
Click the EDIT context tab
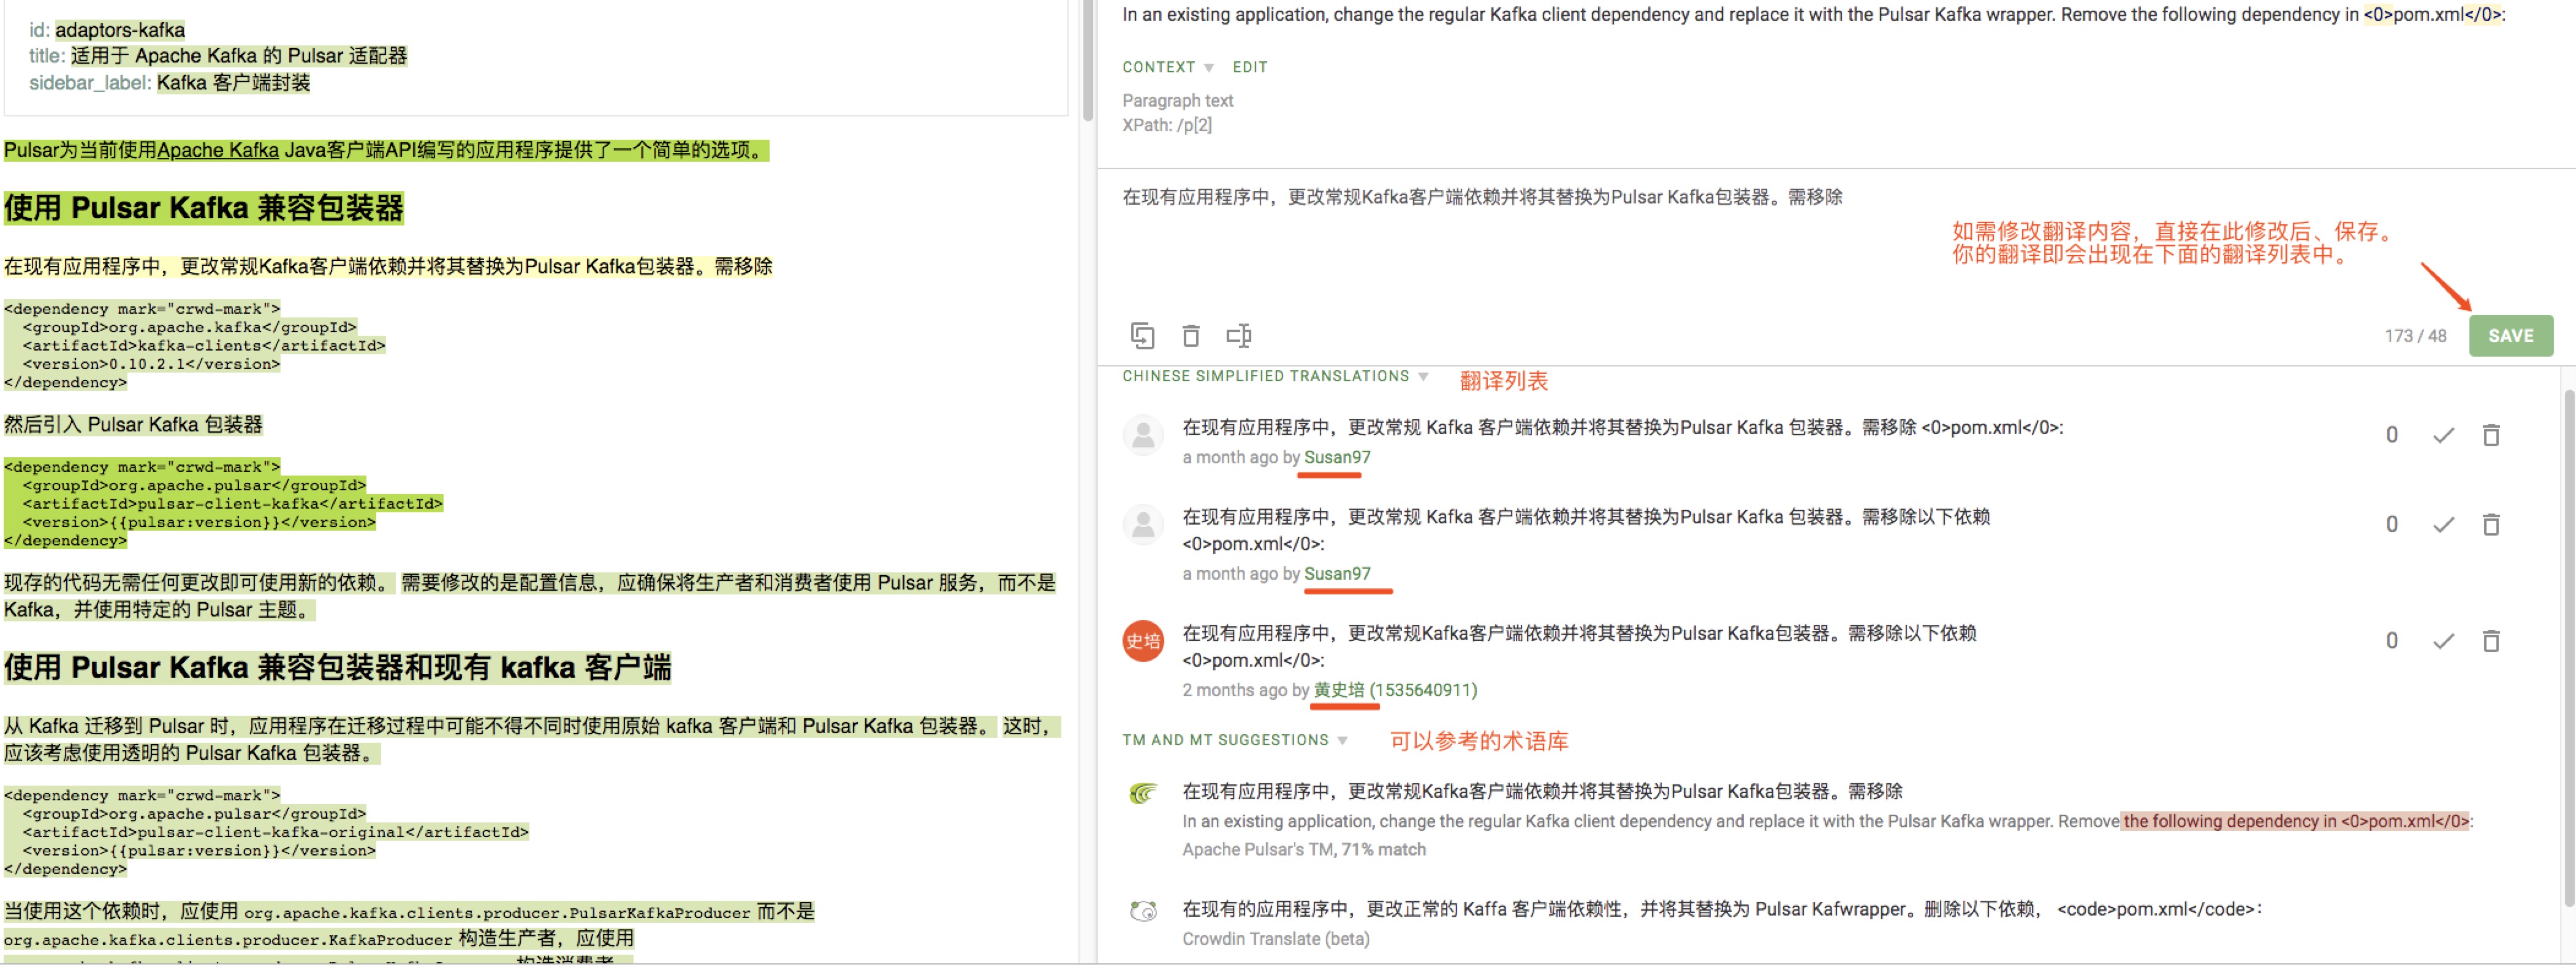pyautogui.click(x=1249, y=68)
